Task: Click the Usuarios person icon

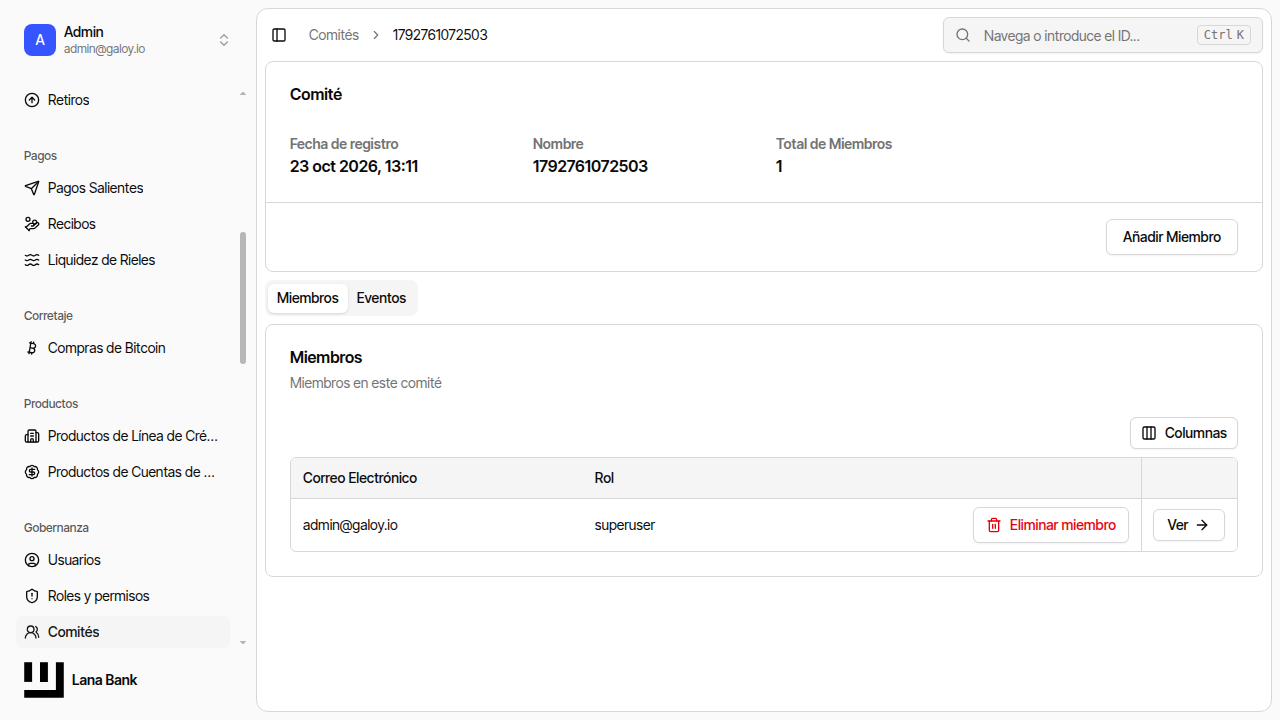Action: (32, 560)
